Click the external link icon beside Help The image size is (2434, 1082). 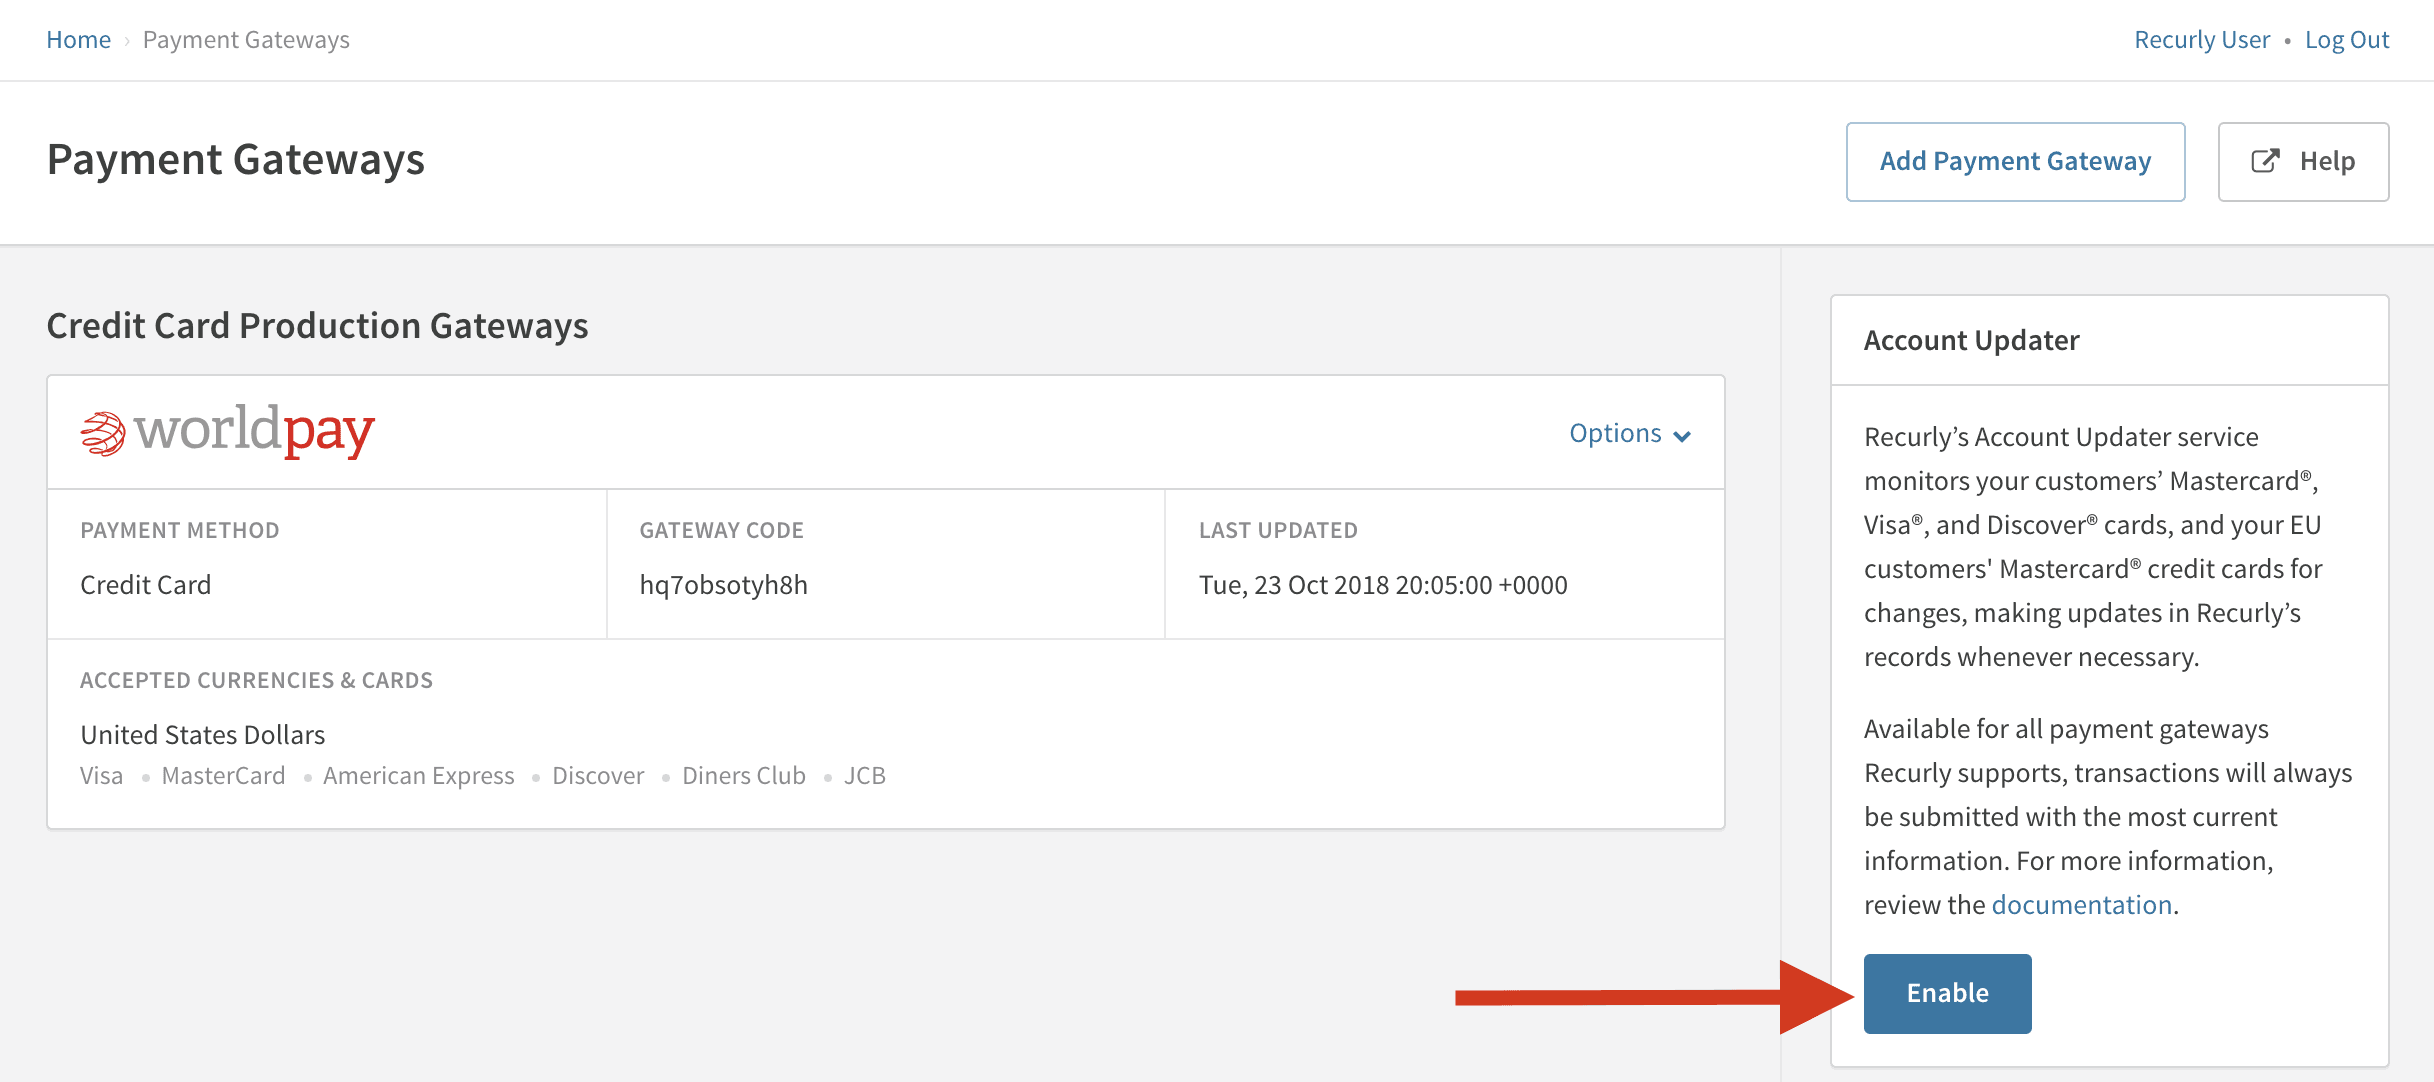click(2265, 160)
